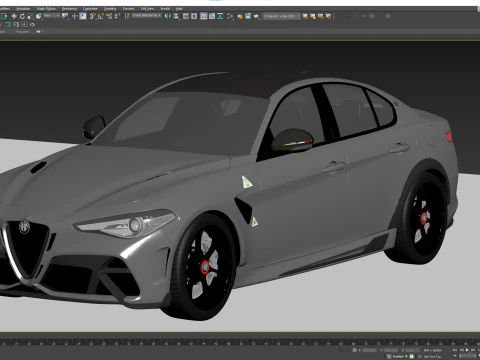Open the Create Selection Set dropdown
Viewport: 480px width, 360px height.
[x=147, y=16]
